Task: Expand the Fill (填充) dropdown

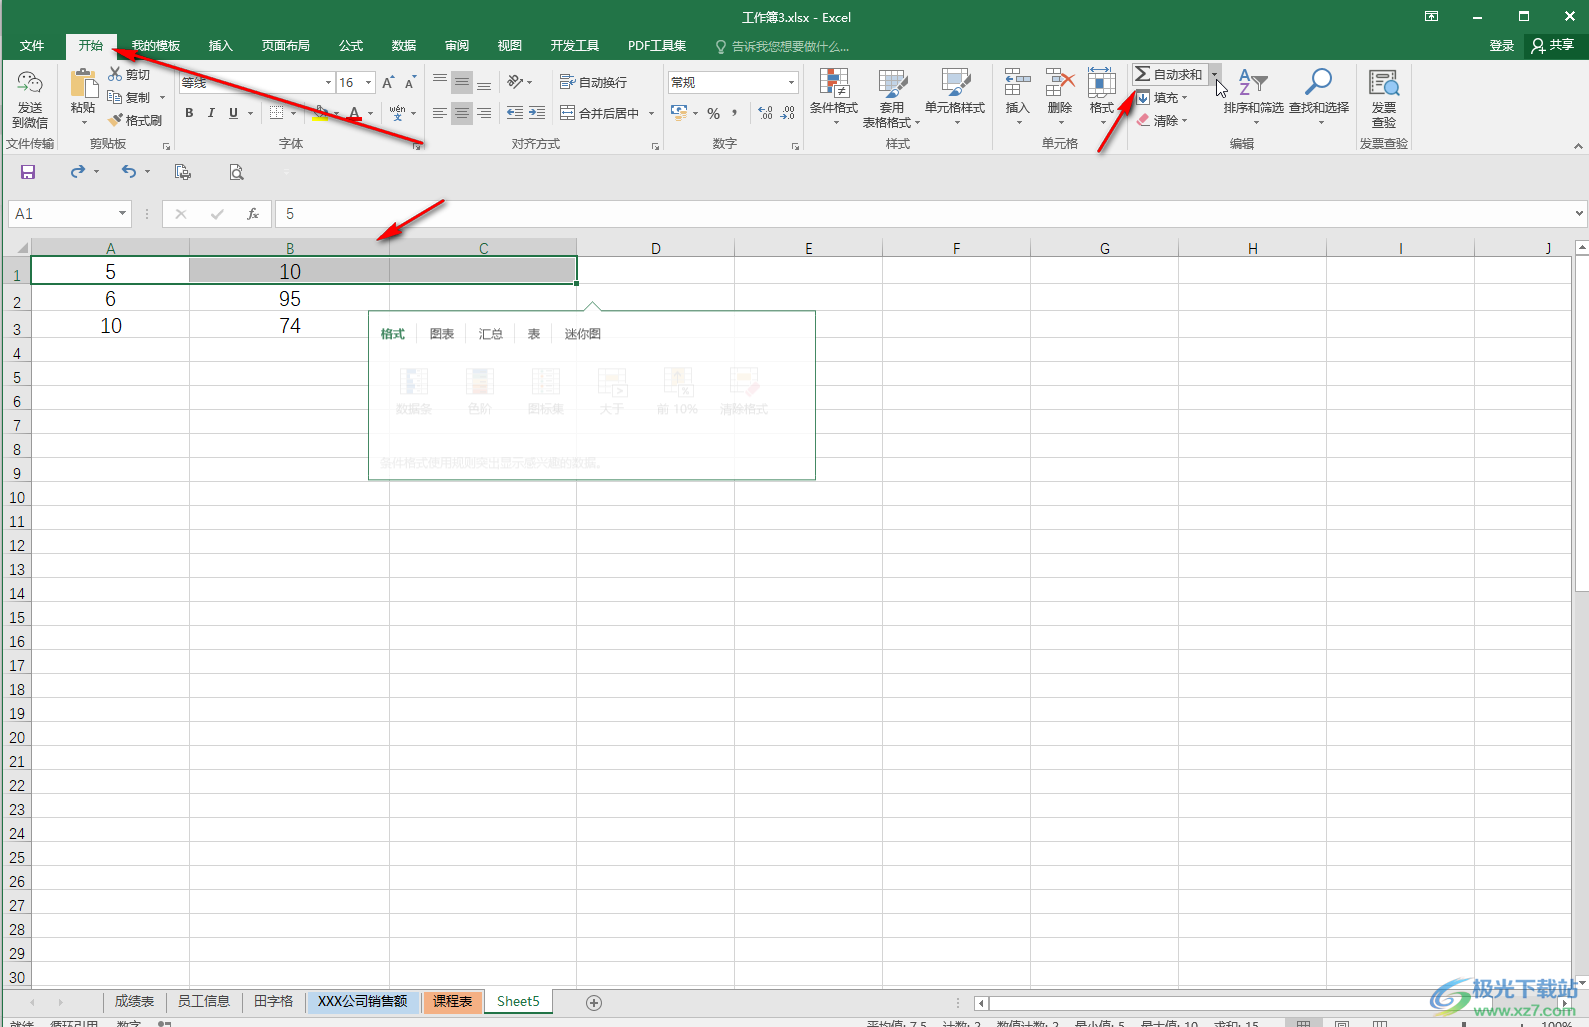Action: [1185, 98]
